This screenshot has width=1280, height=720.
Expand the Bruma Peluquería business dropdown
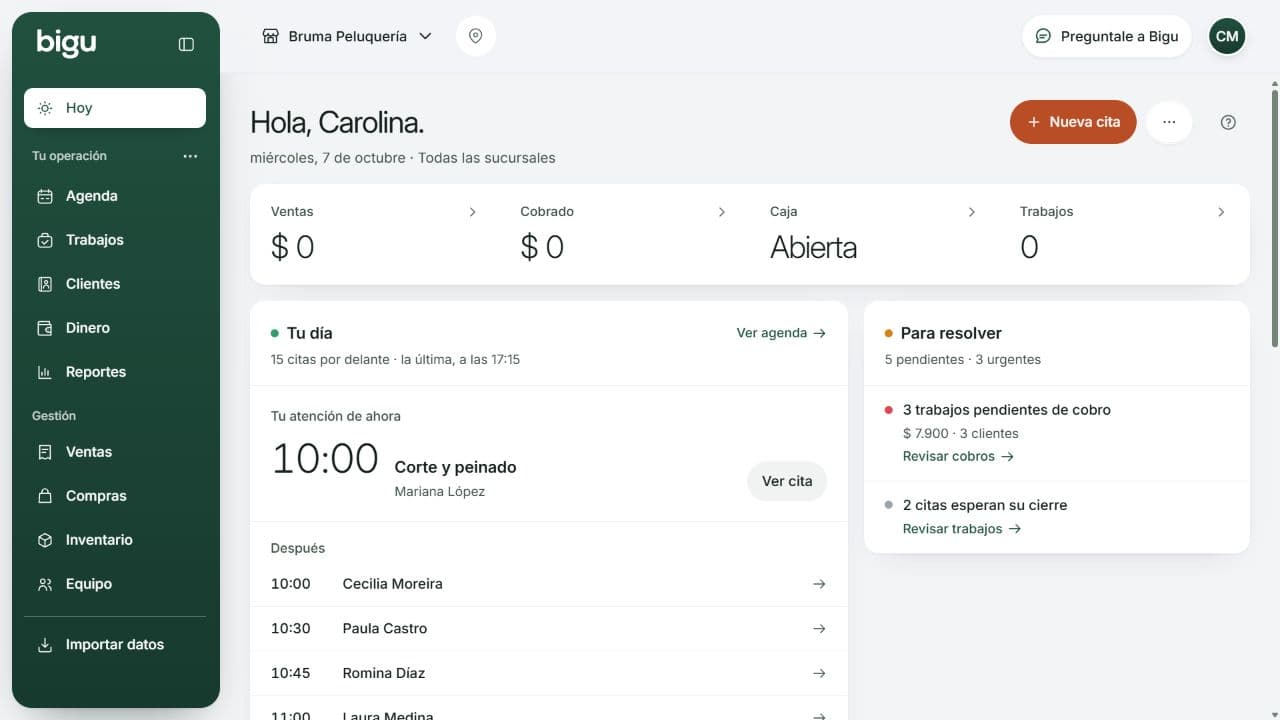pos(347,36)
